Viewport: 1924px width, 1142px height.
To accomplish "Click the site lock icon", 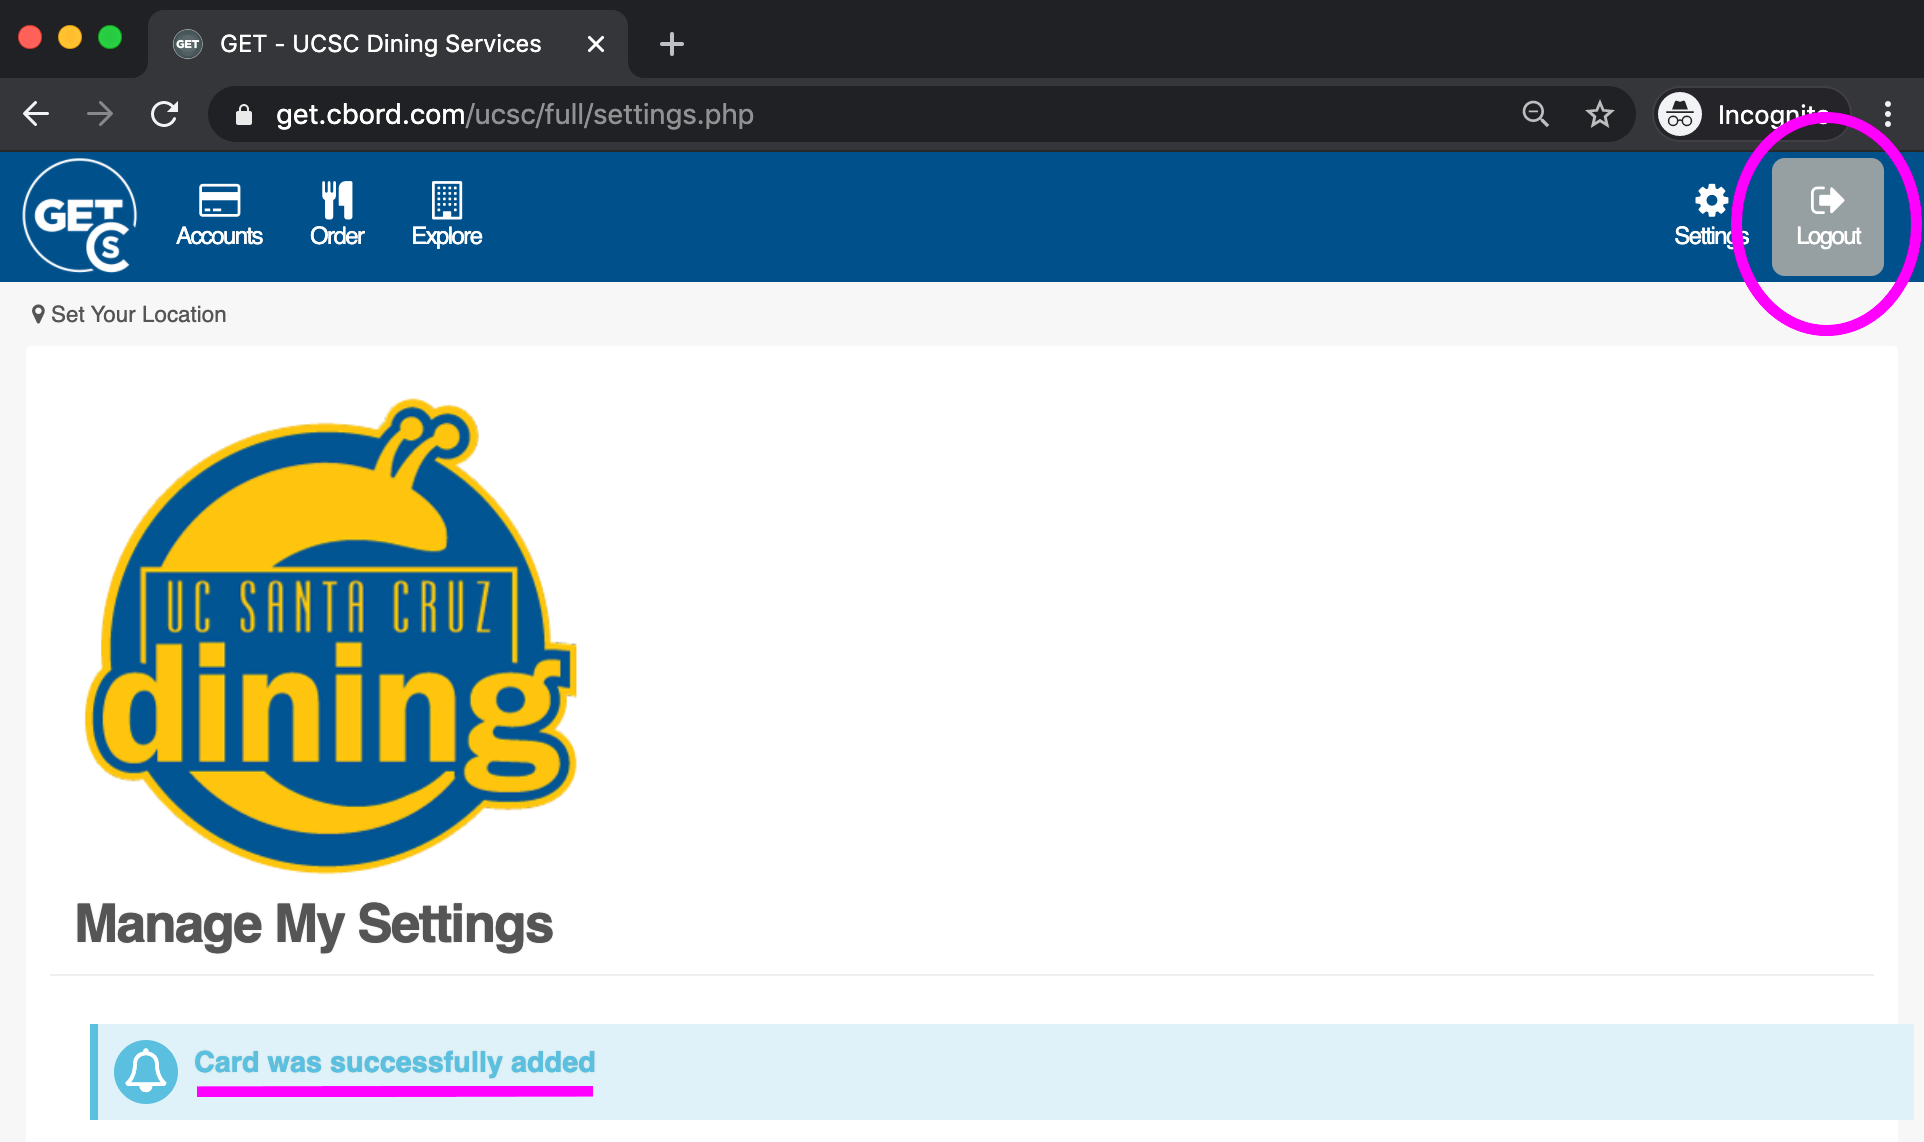I will 243,115.
